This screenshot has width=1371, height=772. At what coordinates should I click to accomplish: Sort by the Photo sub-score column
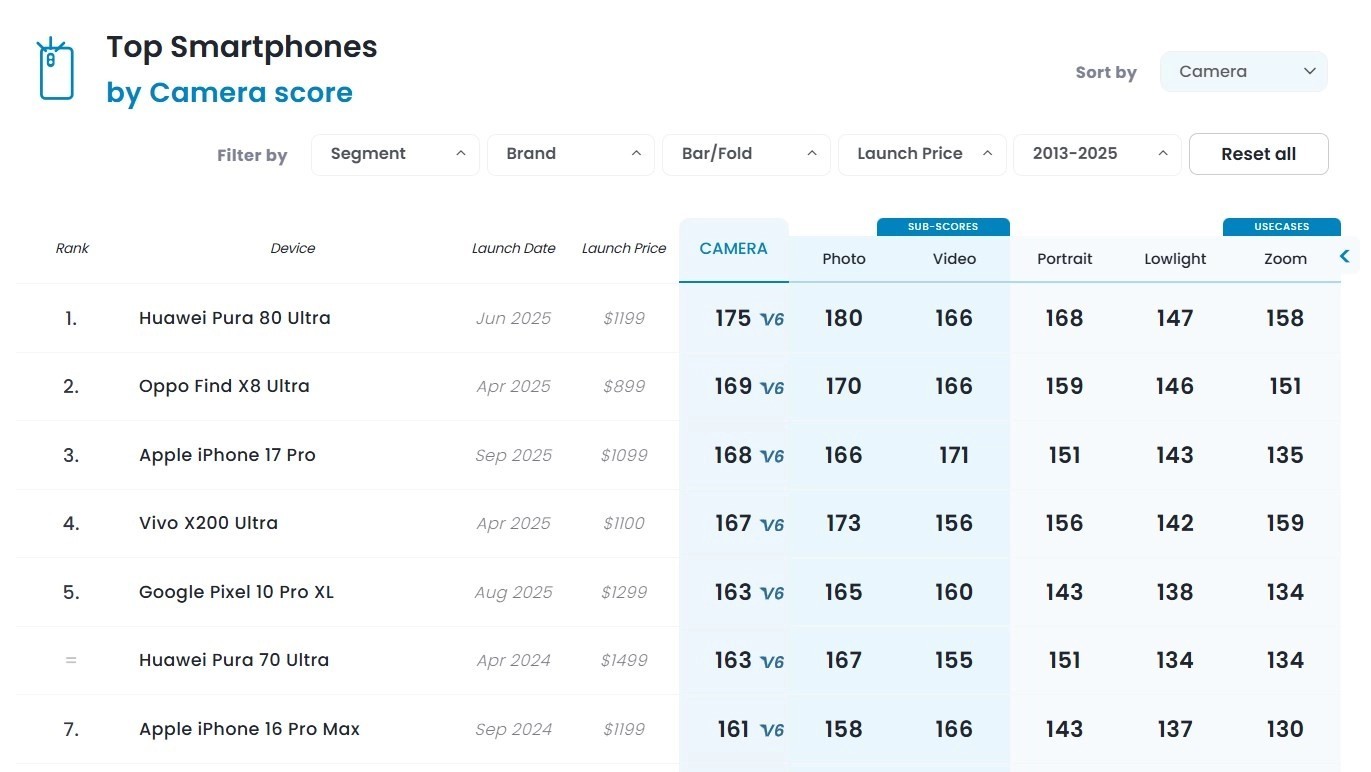[843, 259]
